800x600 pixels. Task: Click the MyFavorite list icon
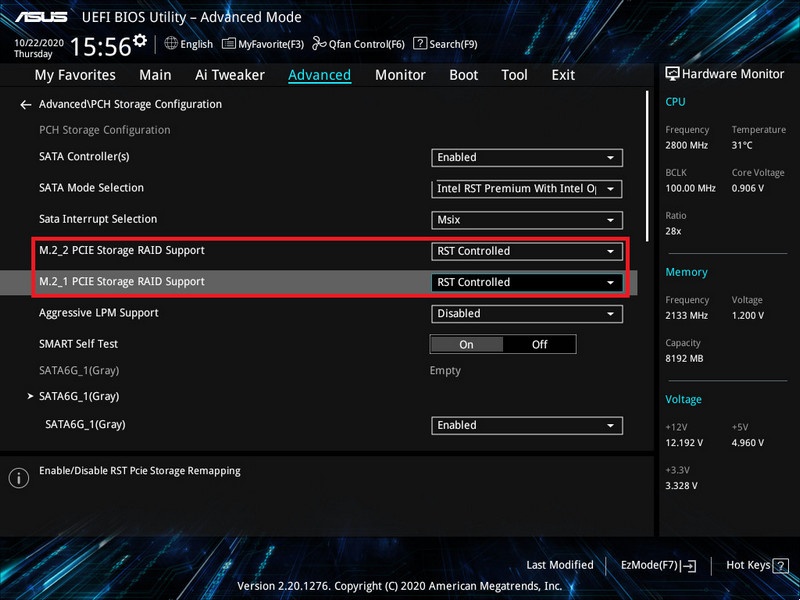(229, 44)
